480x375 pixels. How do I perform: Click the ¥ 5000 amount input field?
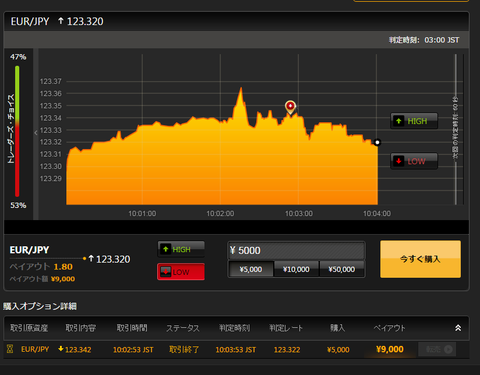click(296, 250)
